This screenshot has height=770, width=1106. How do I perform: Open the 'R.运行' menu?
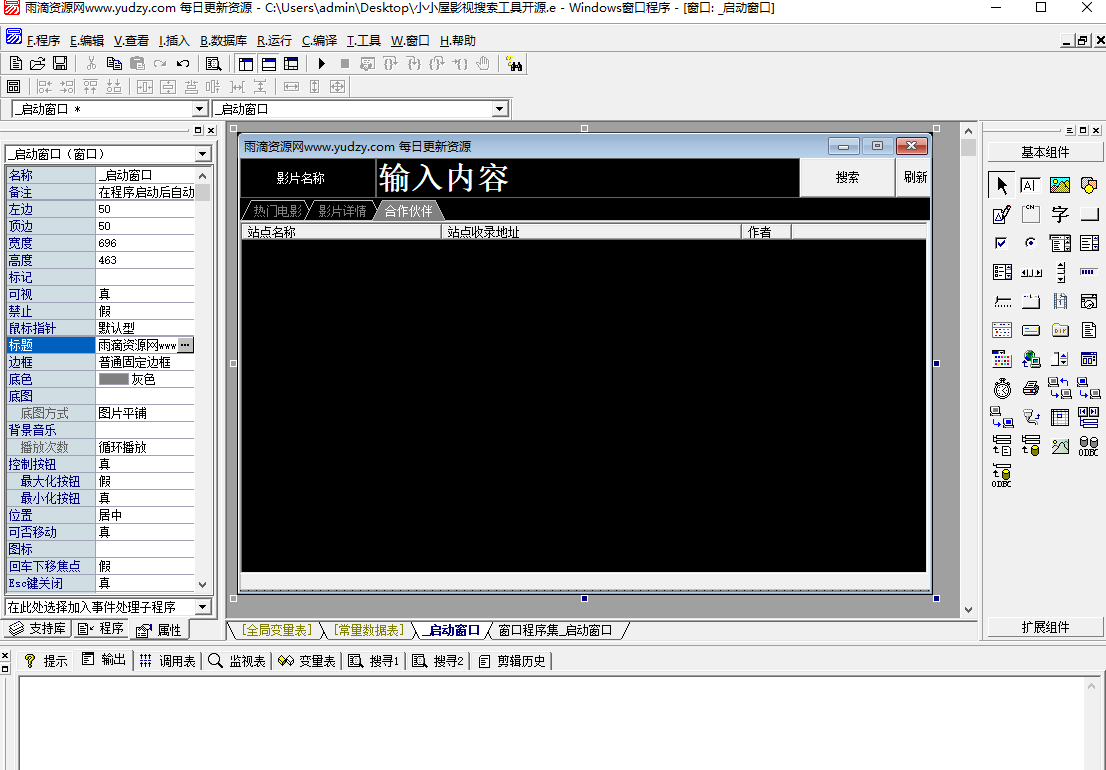point(274,41)
